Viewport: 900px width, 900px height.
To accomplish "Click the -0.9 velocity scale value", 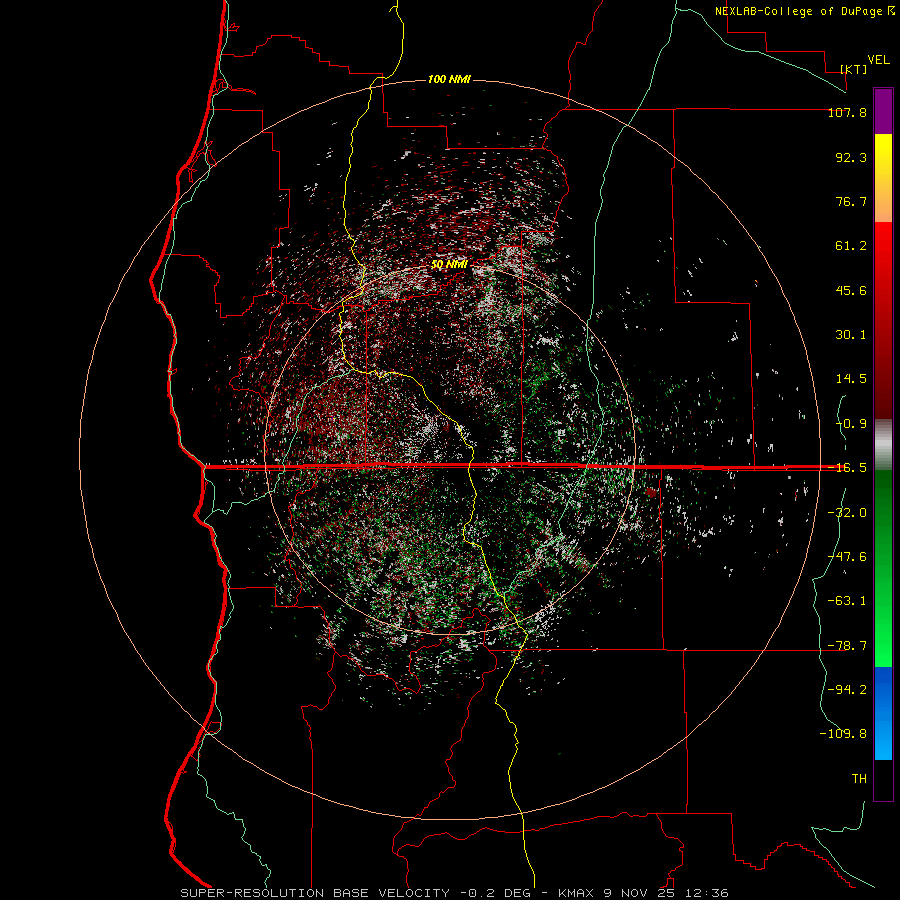I will [x=851, y=424].
